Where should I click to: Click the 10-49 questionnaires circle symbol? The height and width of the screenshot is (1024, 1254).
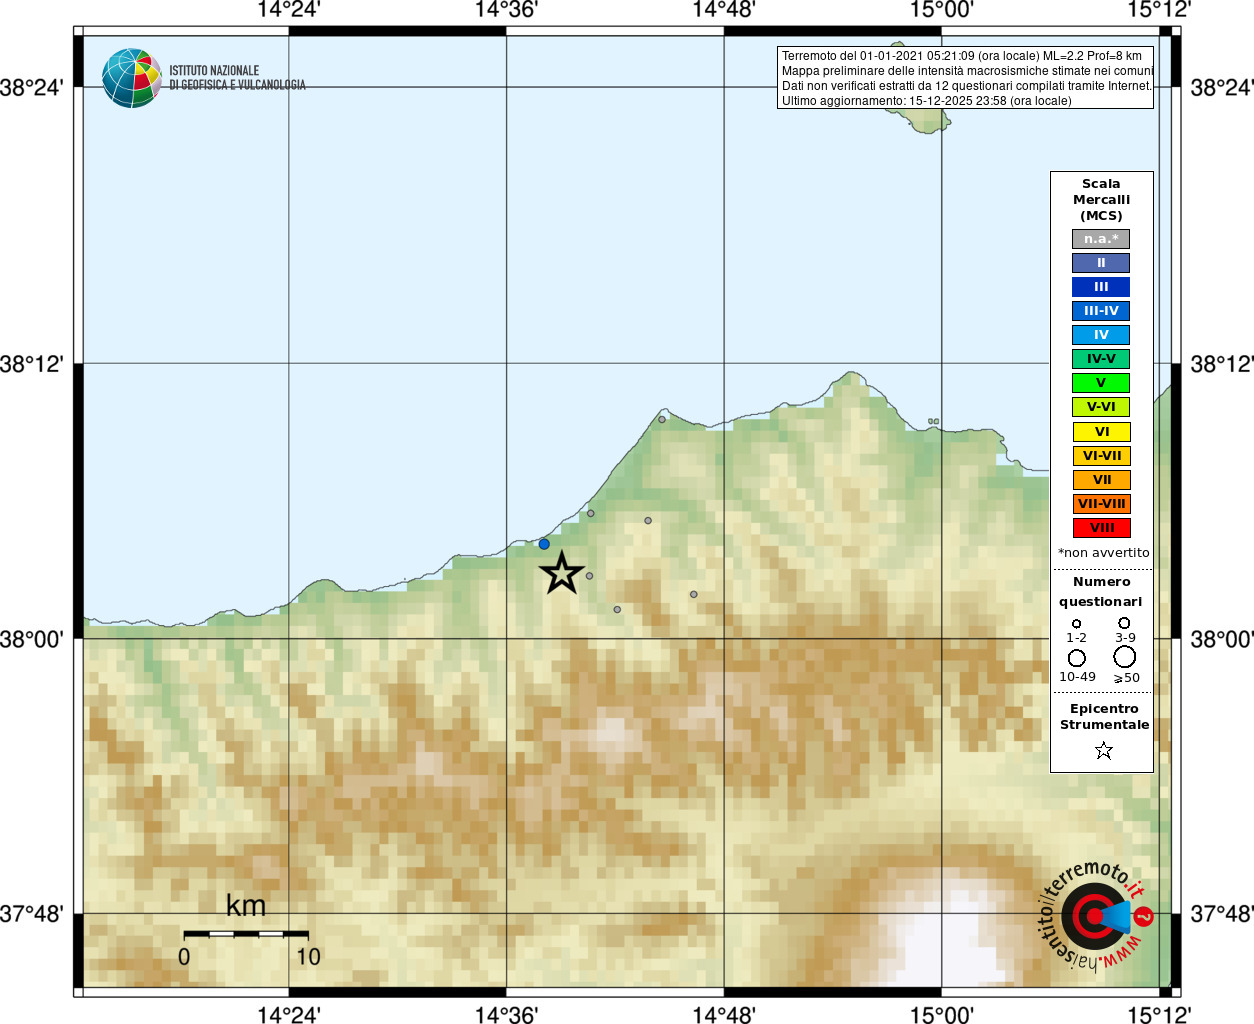click(x=1076, y=658)
